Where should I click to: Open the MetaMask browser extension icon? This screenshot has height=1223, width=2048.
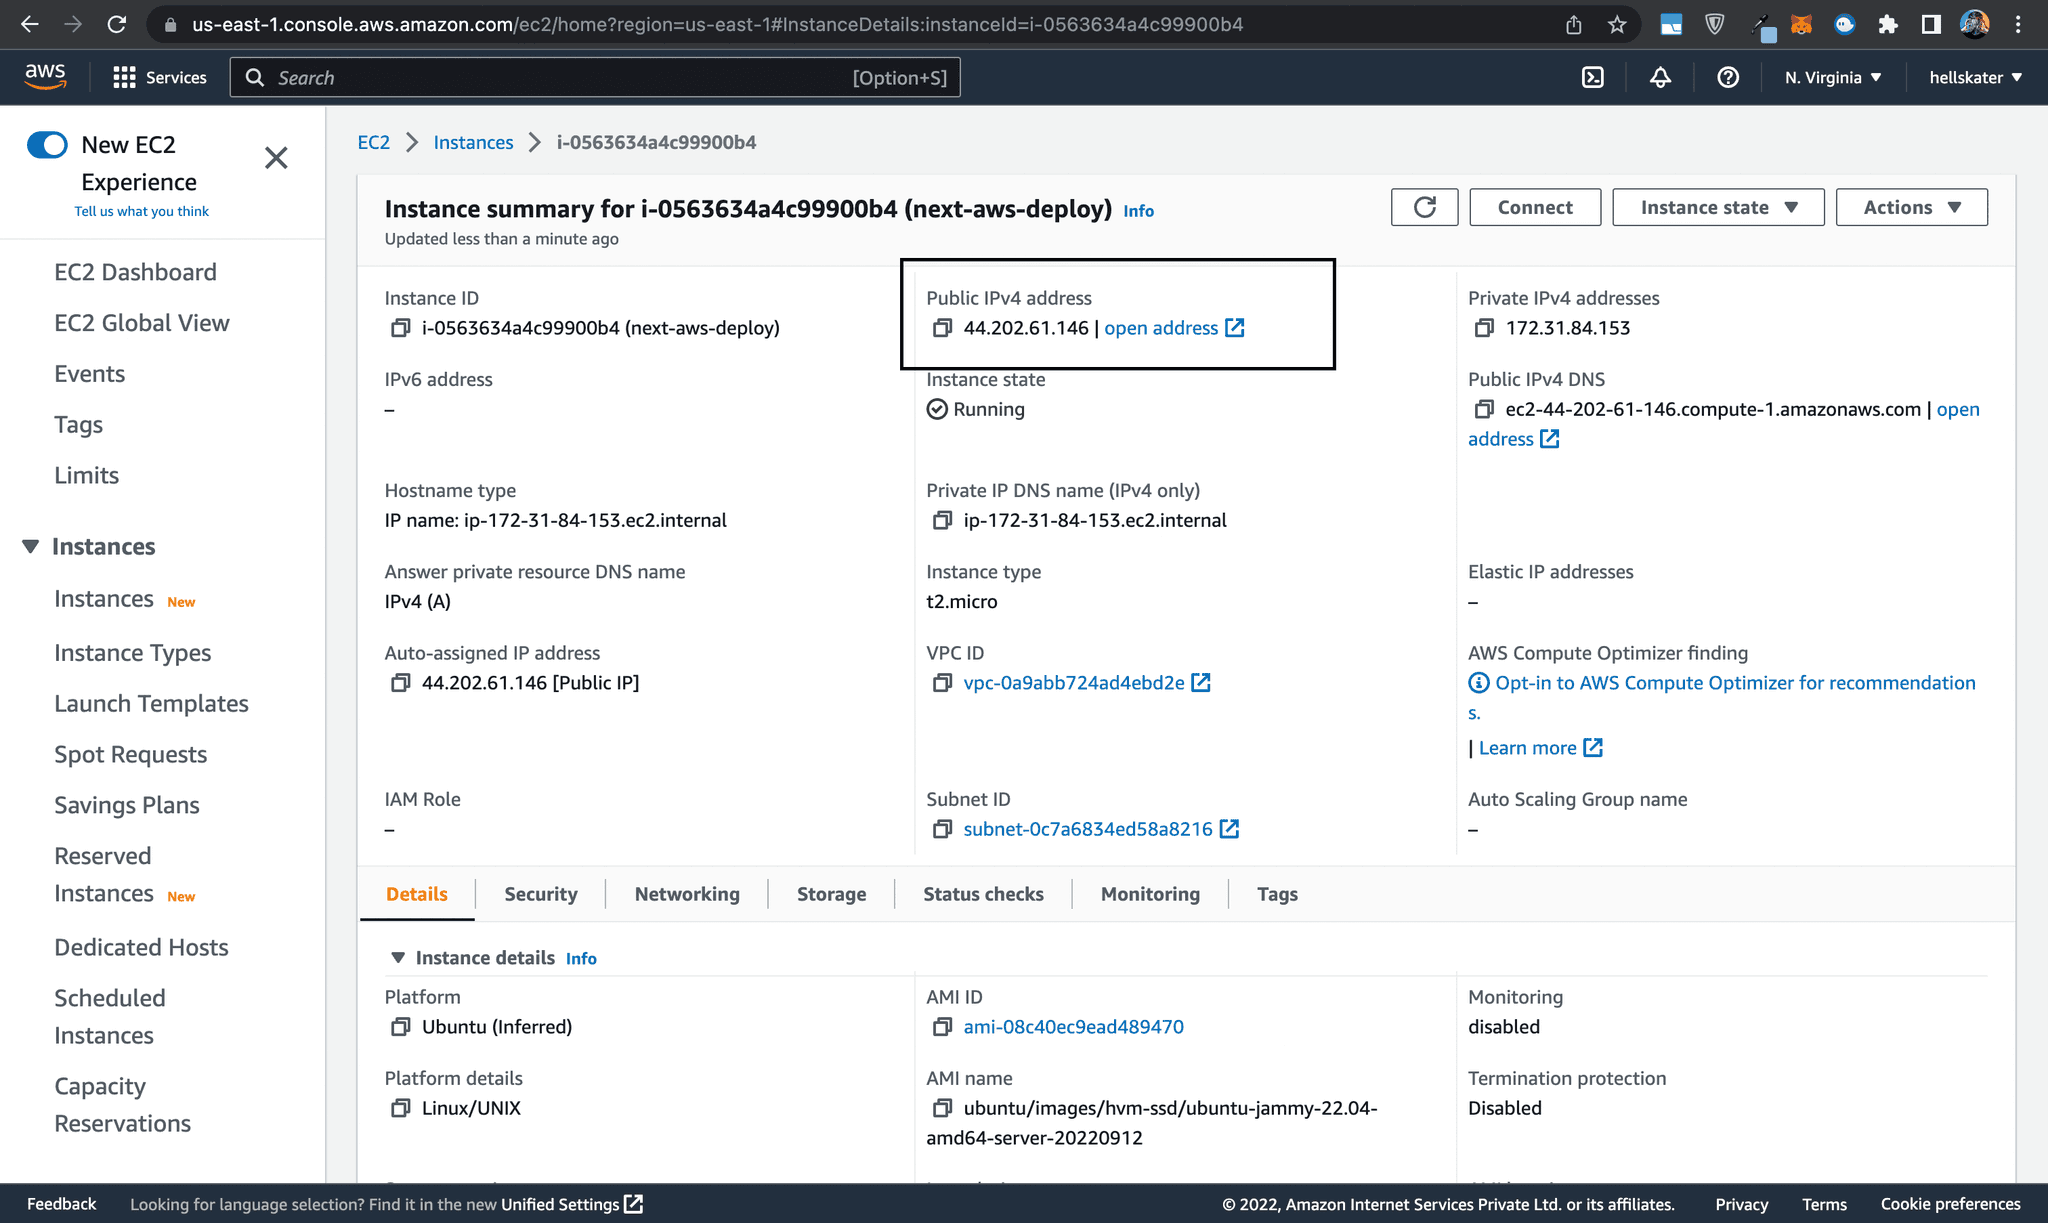[x=1801, y=24]
